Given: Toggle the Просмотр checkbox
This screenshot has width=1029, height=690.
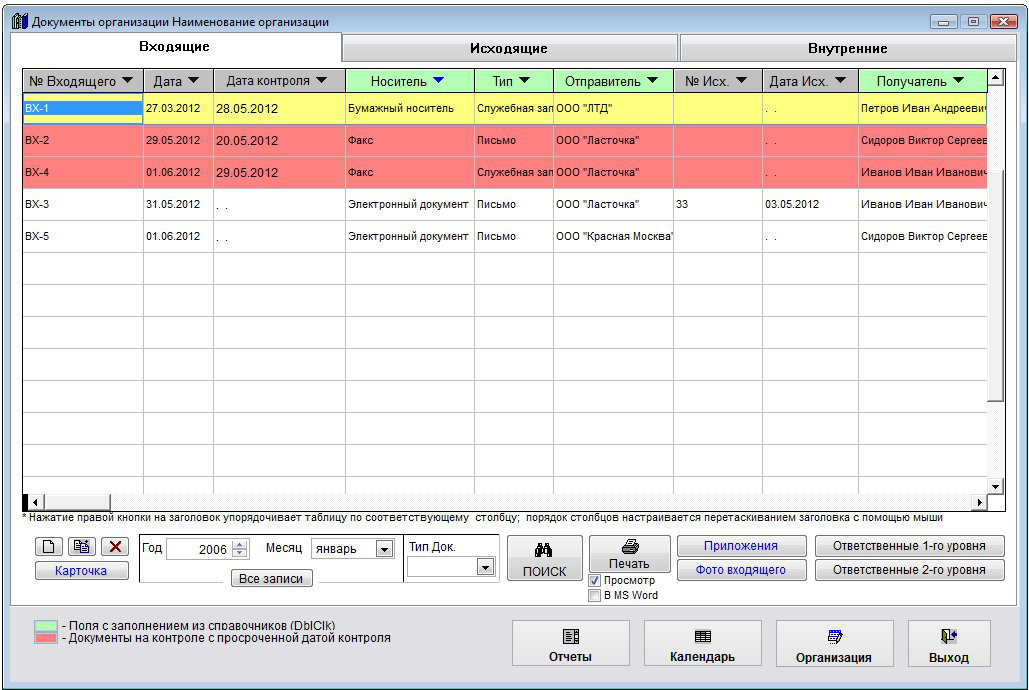Looking at the screenshot, I should [x=595, y=580].
